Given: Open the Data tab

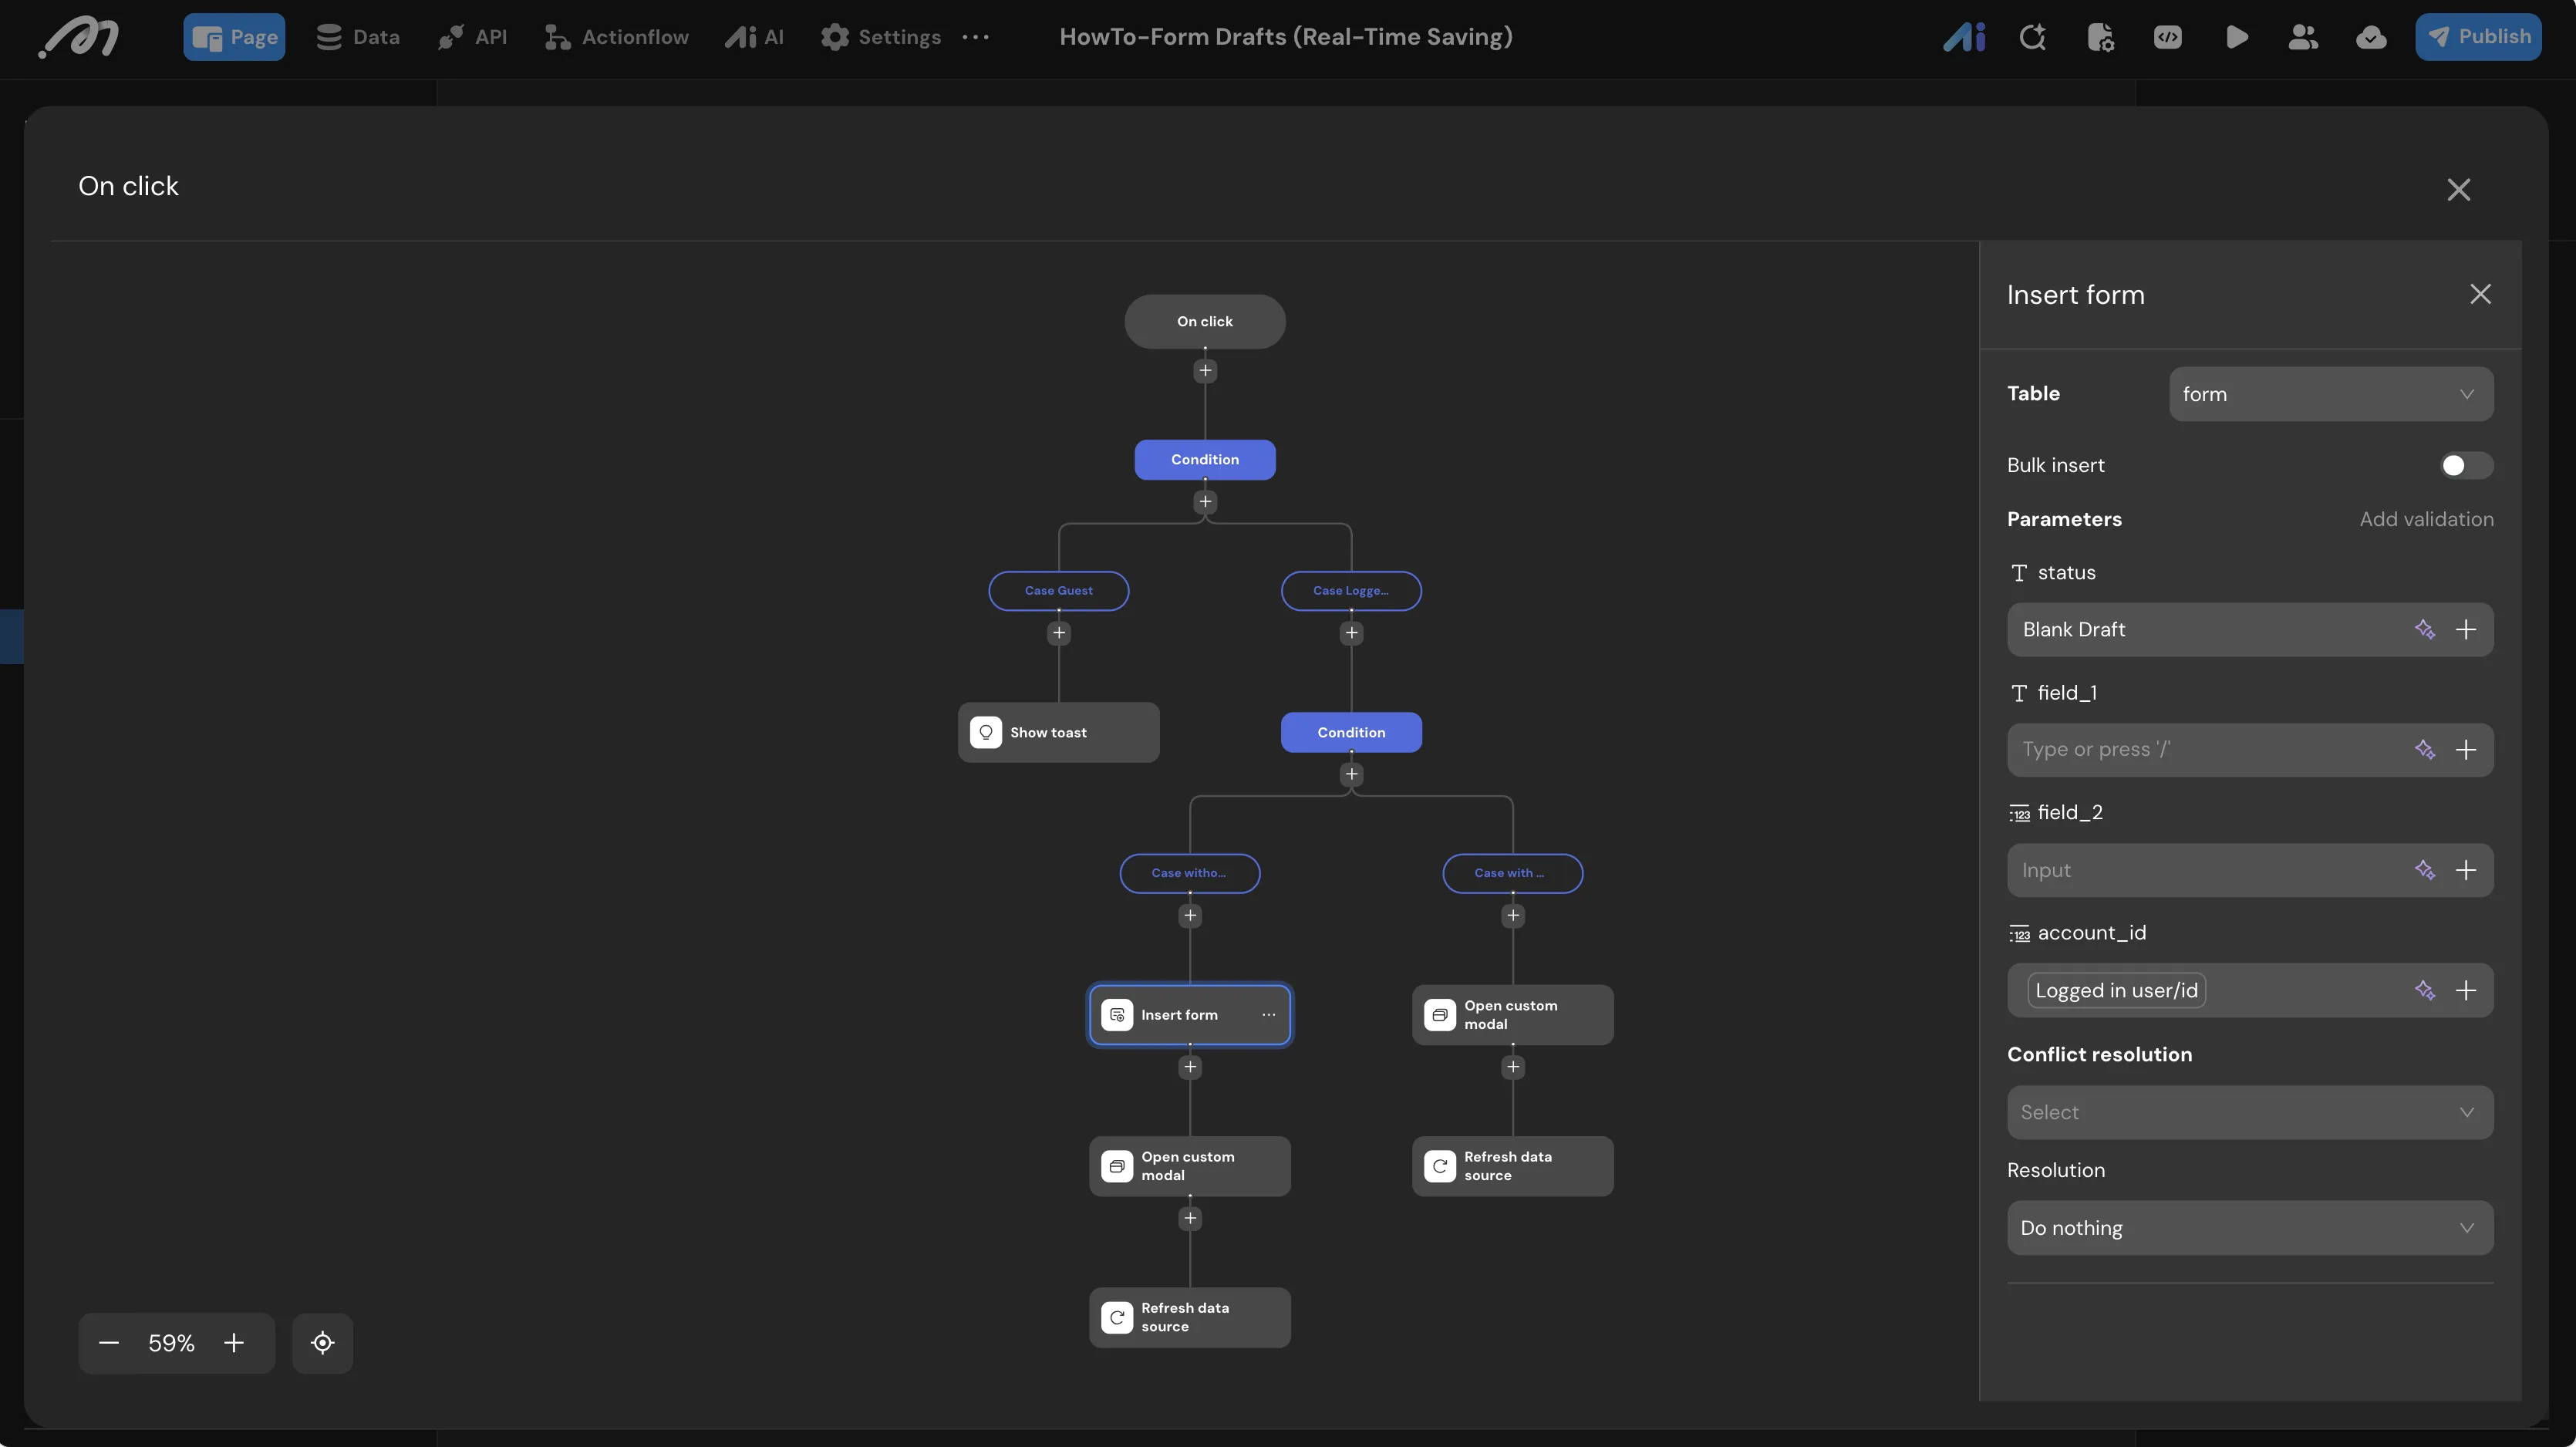Looking at the screenshot, I should (x=357, y=37).
